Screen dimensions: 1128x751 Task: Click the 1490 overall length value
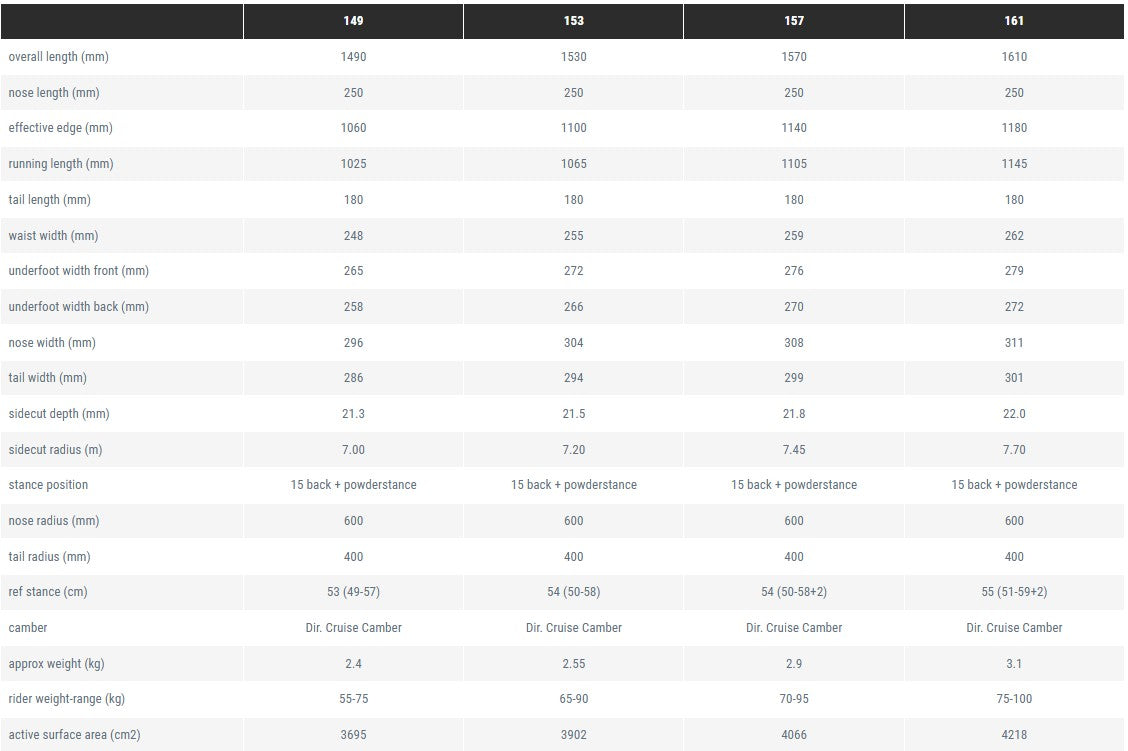pos(353,57)
